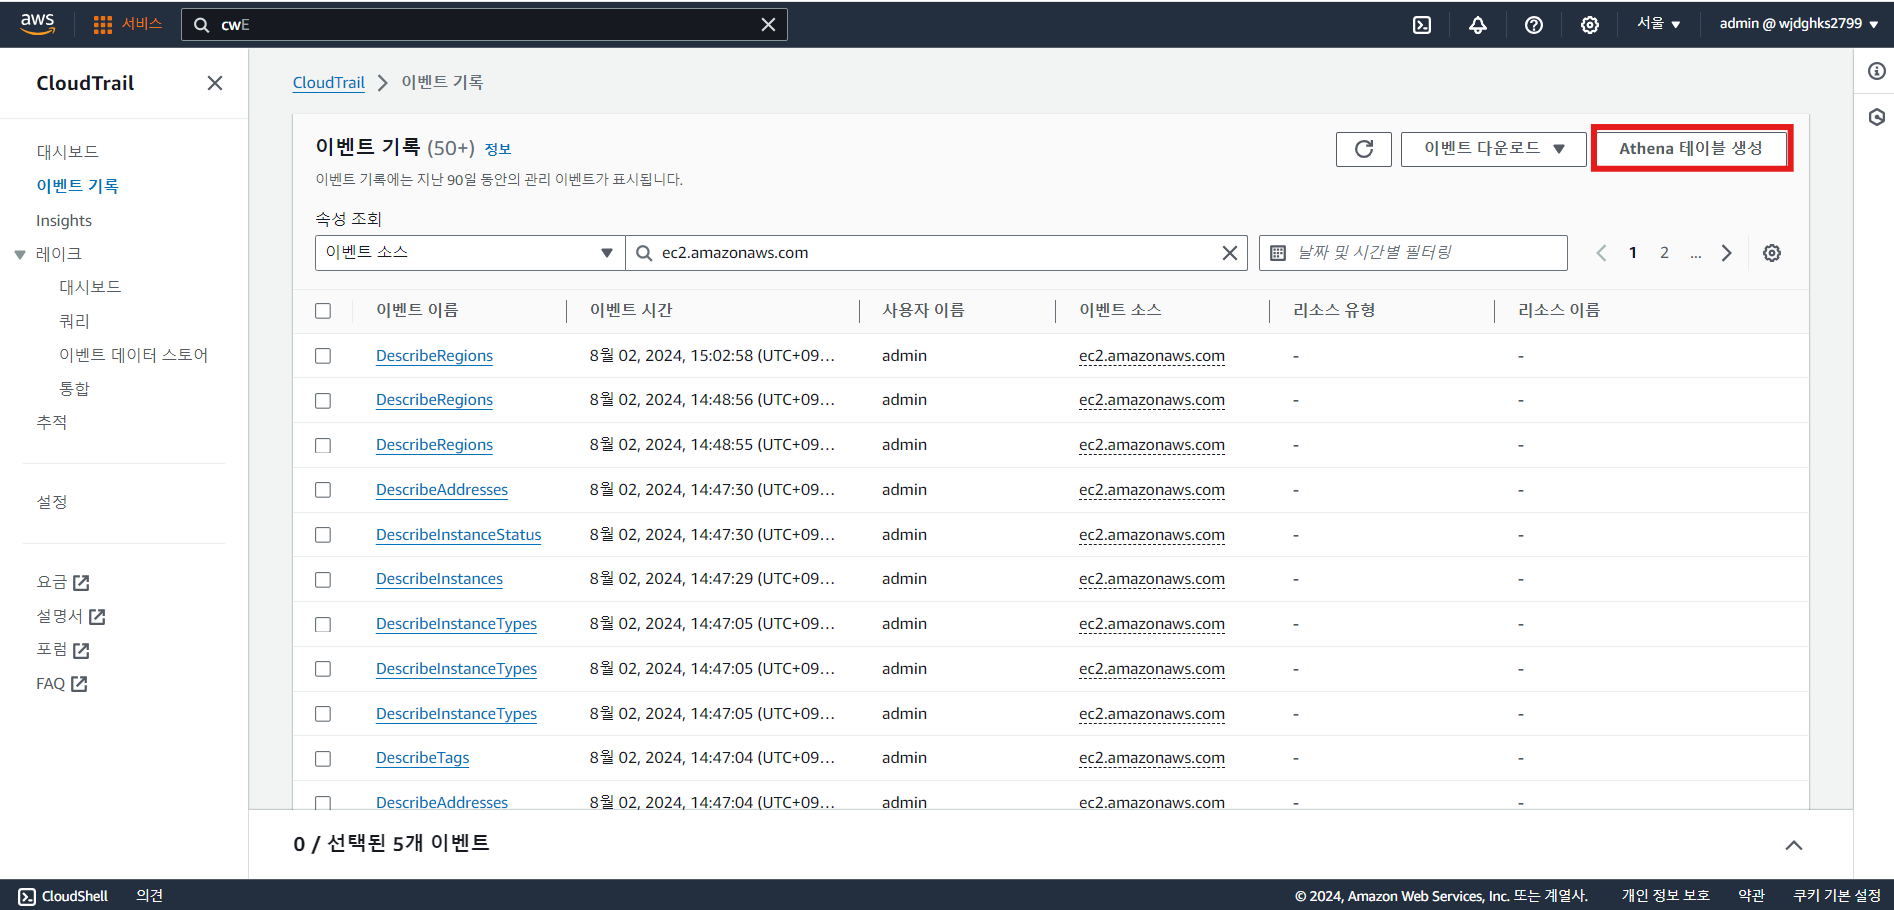Select the 14:48:56 DescribeRegions event checkbox
Image resolution: width=1894 pixels, height=910 pixels.
point(323,401)
